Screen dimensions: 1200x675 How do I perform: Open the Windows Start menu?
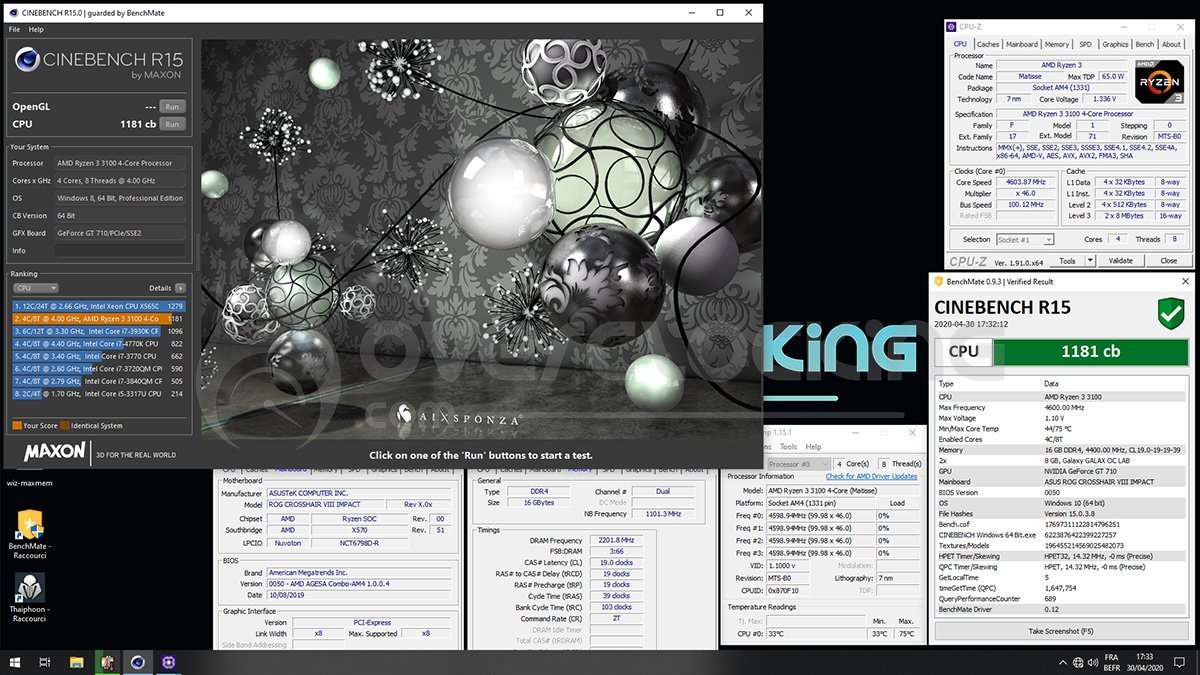click(x=13, y=661)
